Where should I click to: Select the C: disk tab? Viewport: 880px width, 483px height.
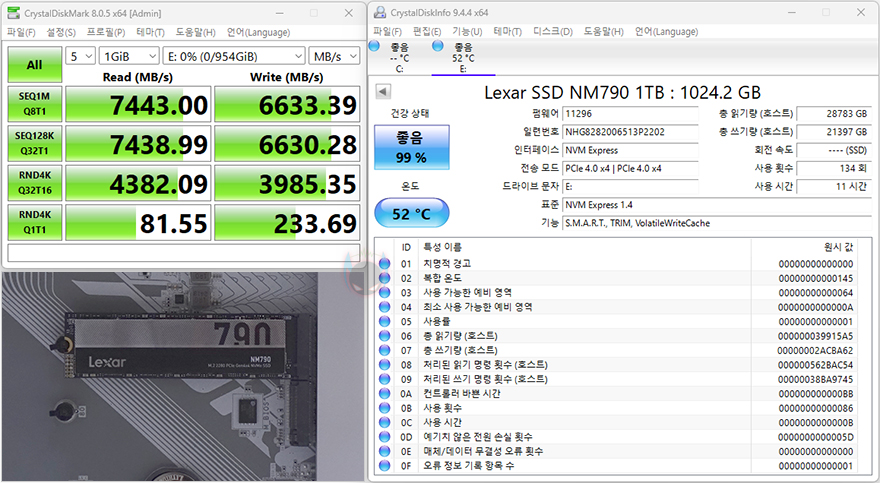coord(400,58)
